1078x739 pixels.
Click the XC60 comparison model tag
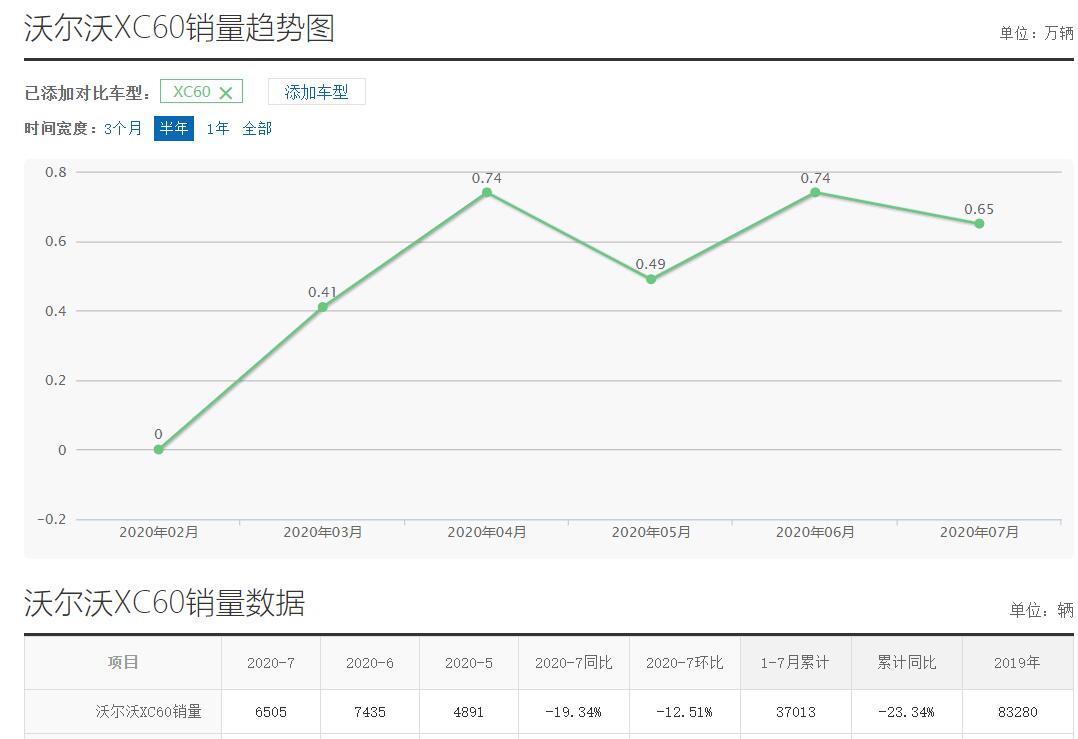(x=191, y=92)
